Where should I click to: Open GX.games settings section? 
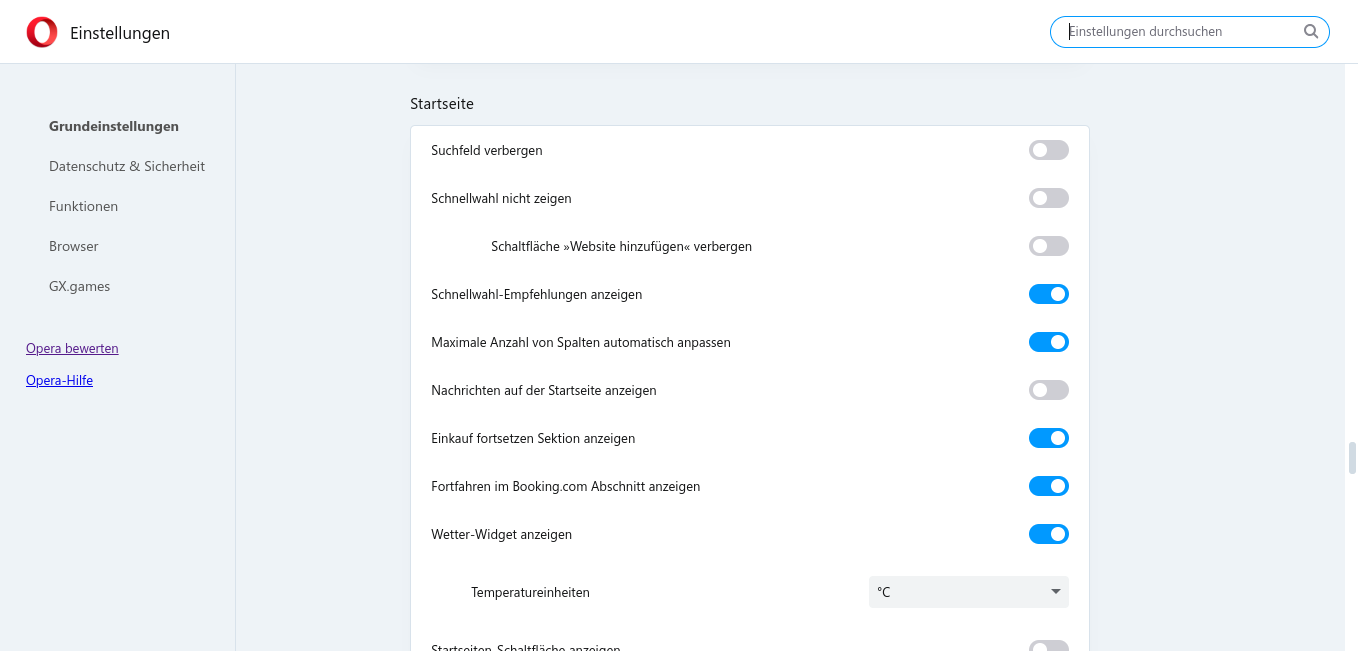(80, 286)
